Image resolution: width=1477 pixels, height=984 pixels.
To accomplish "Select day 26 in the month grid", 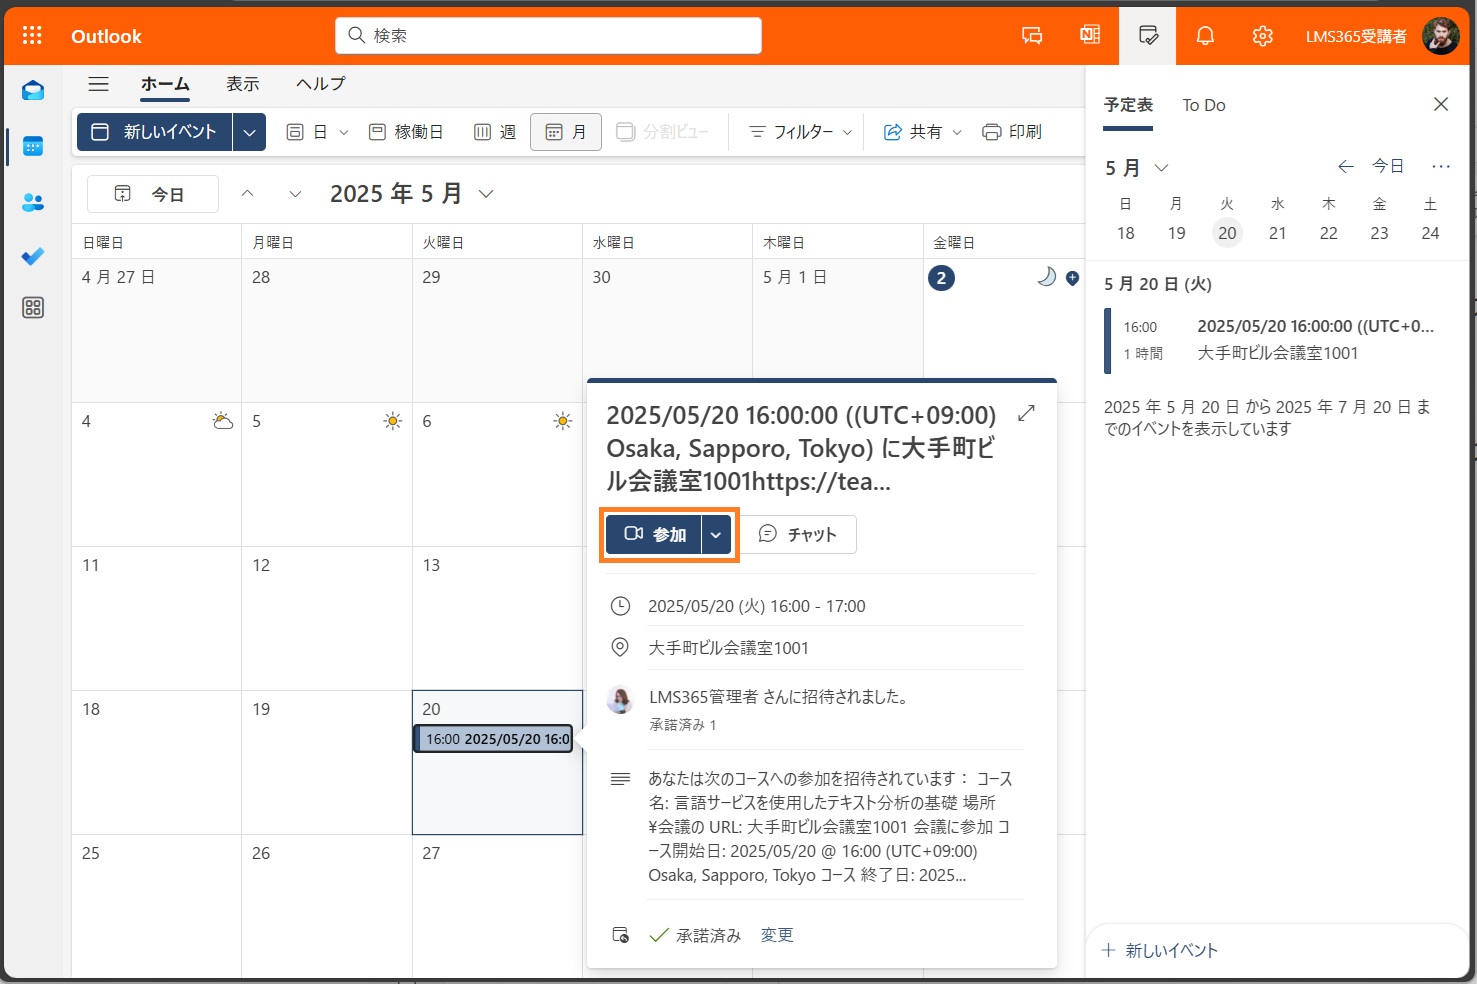I will (x=327, y=906).
